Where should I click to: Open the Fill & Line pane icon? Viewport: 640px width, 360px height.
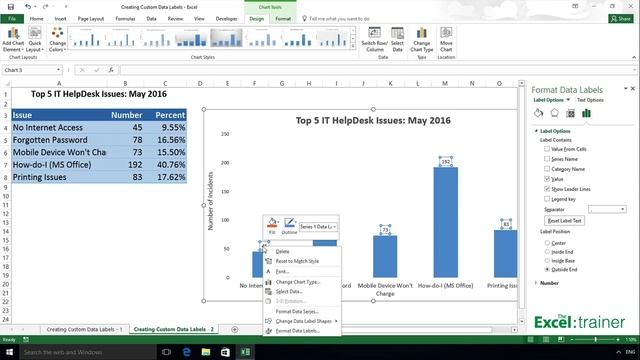pyautogui.click(x=538, y=113)
